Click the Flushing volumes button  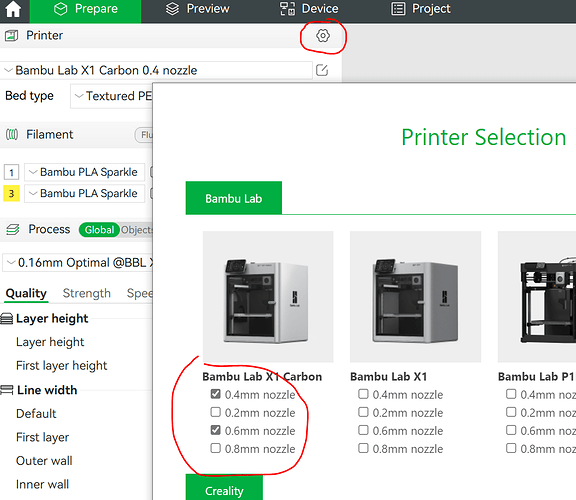144,135
